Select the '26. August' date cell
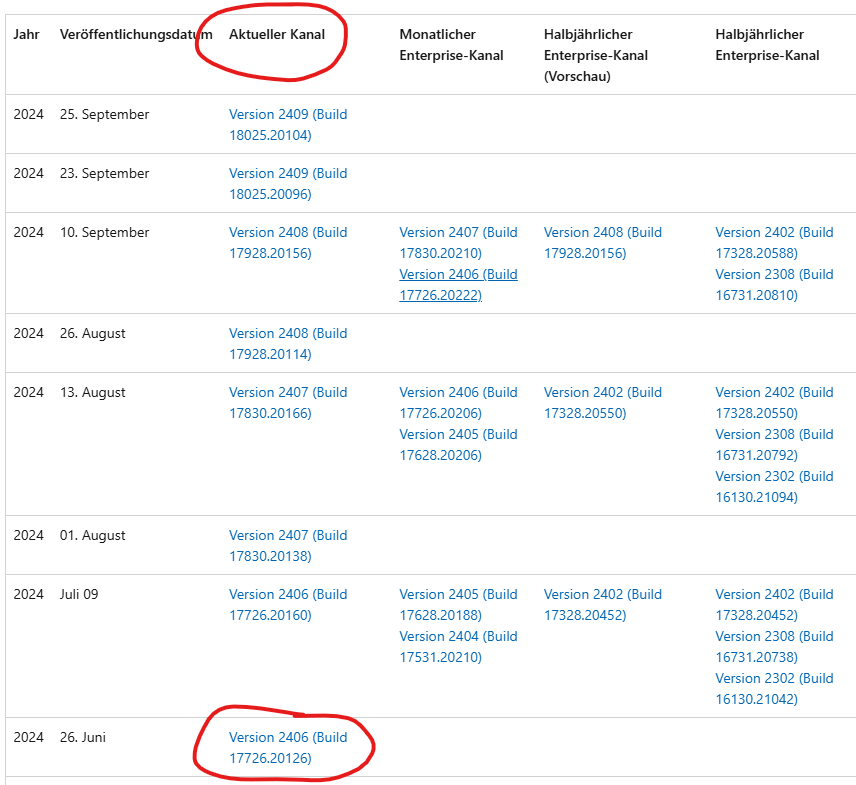Viewport: 856px width, 785px height. pyautogui.click(x=92, y=333)
